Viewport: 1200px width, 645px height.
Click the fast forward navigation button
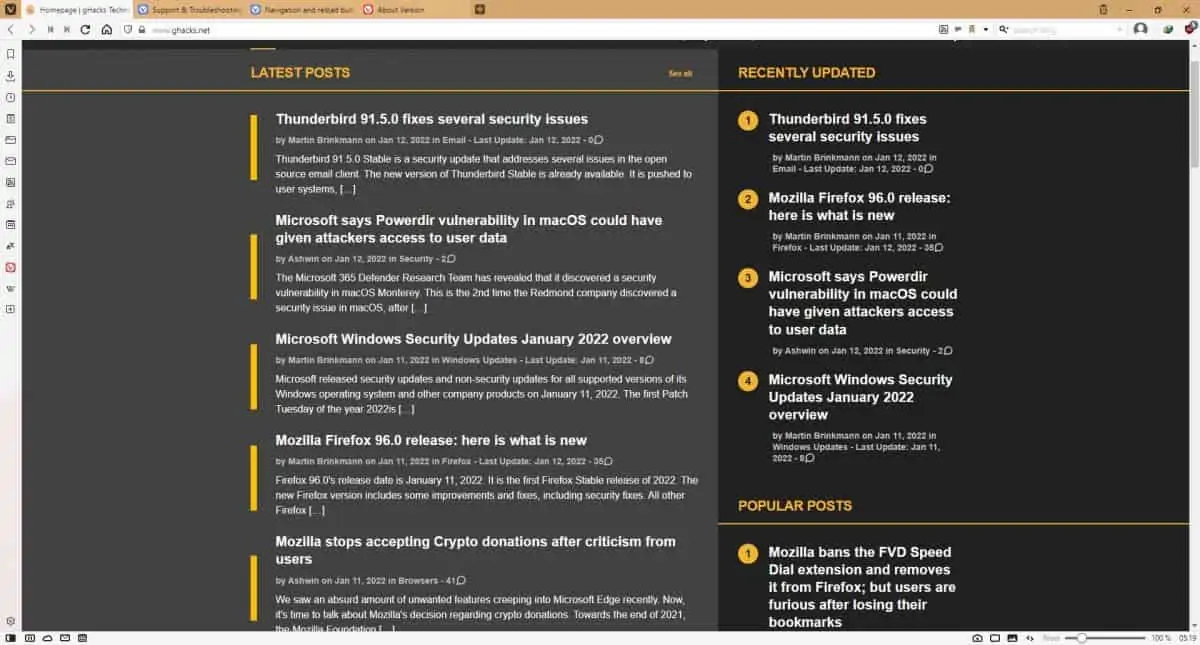(x=67, y=30)
